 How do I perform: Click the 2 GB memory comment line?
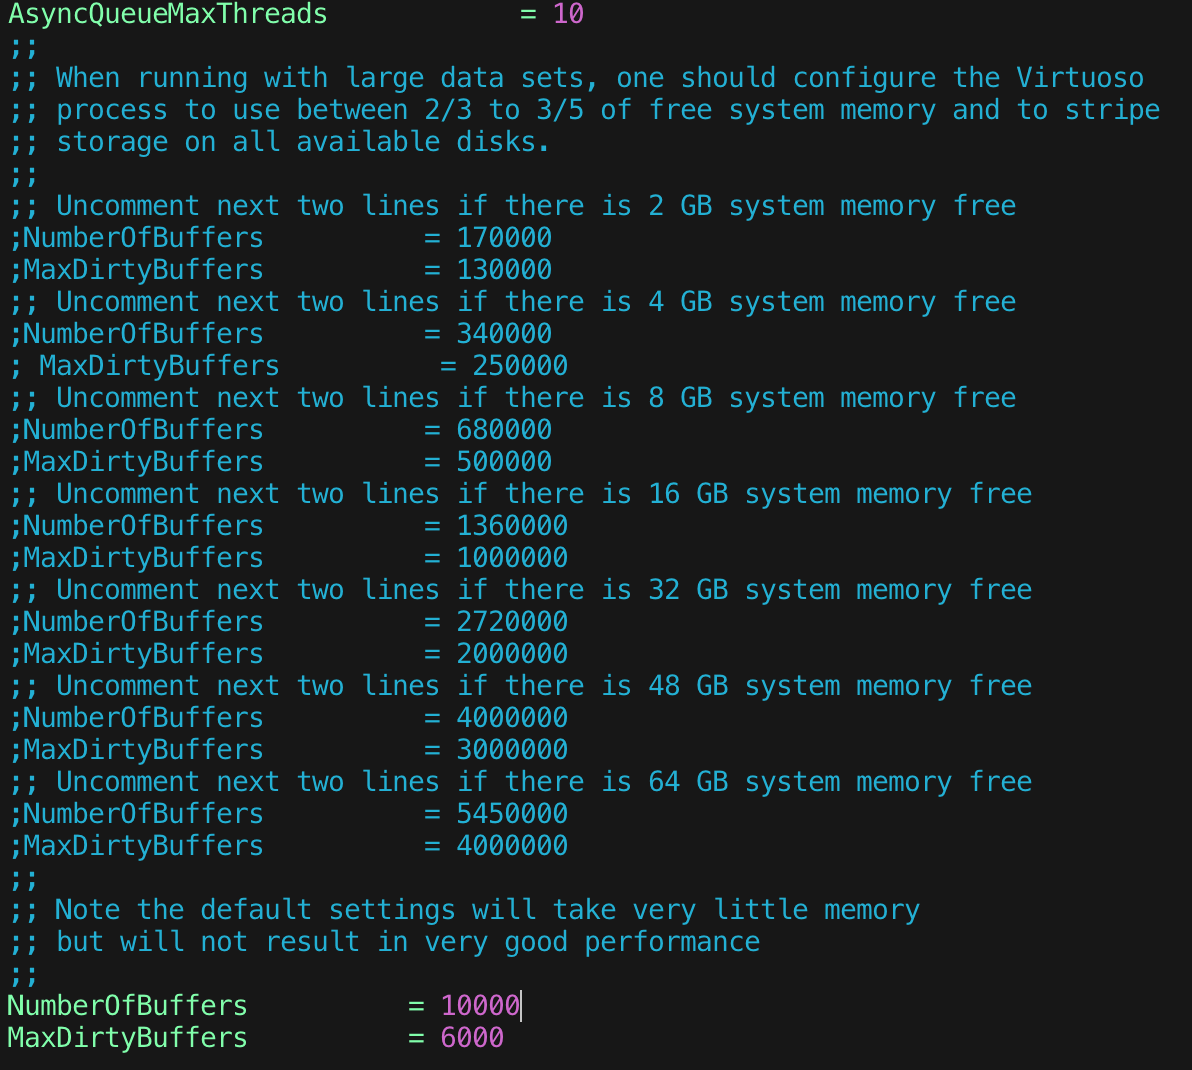(500, 205)
